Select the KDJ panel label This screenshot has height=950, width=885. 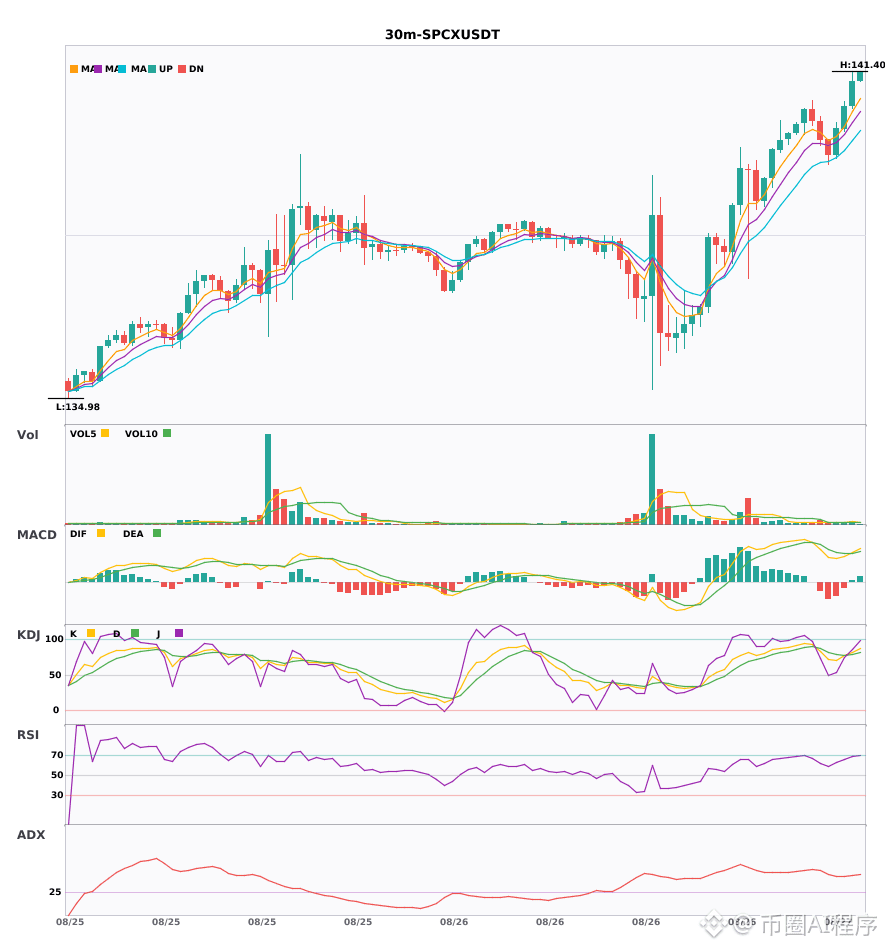[28, 635]
